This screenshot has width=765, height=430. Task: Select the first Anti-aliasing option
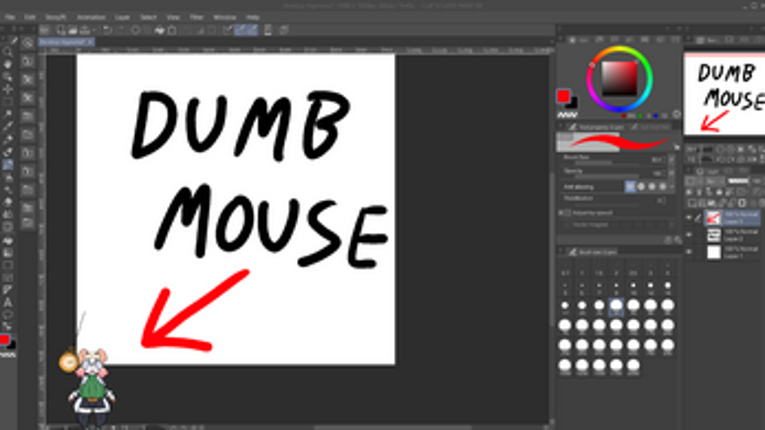pyautogui.click(x=630, y=186)
